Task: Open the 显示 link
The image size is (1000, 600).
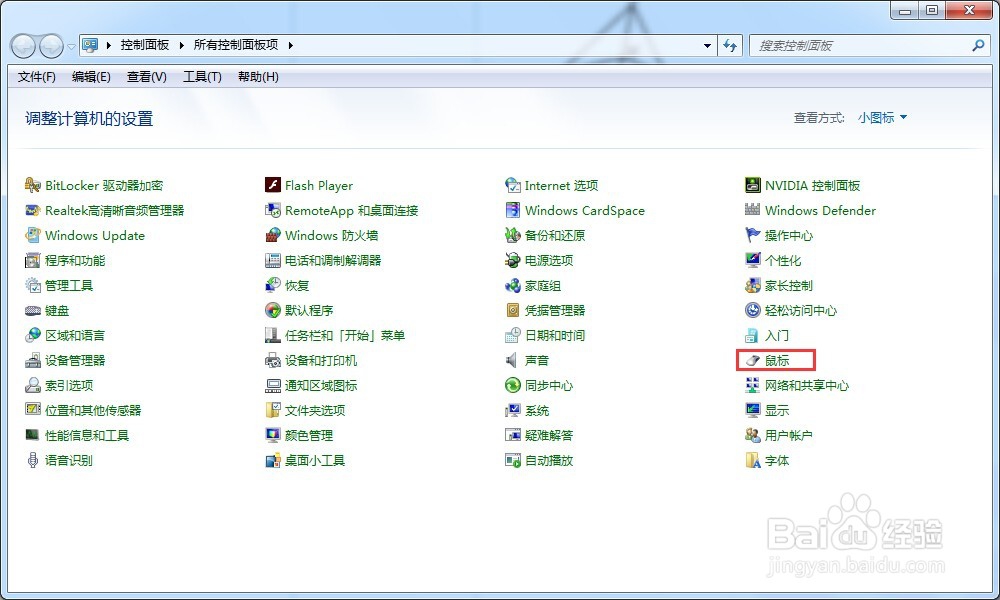Action: [x=777, y=411]
